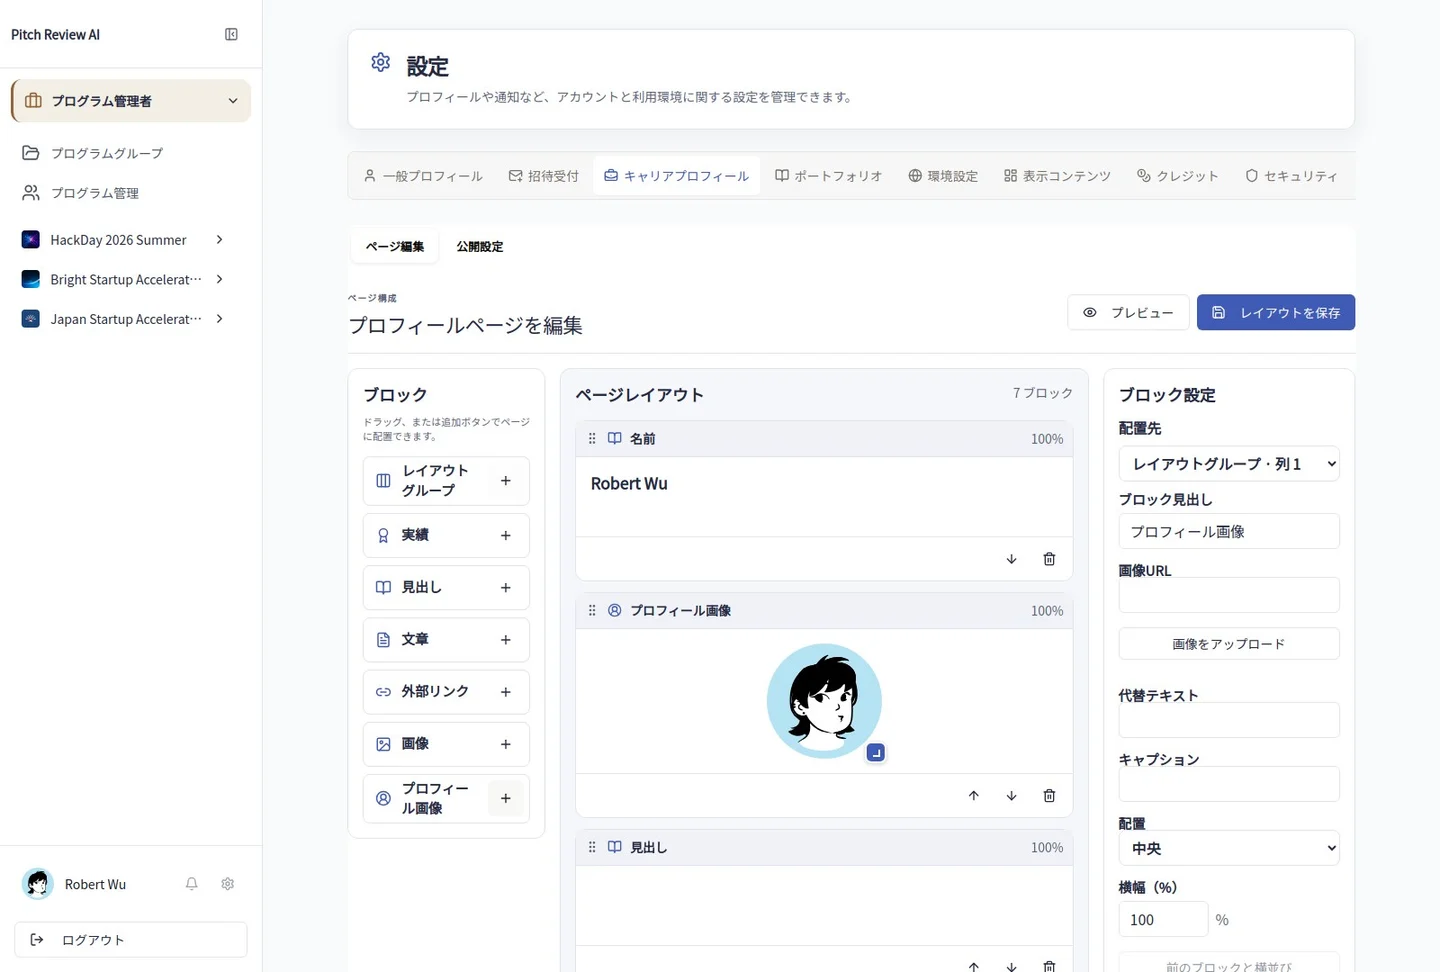The width and height of the screenshot is (1440, 972).
Task: Open the 環境設定 tab
Action: (x=943, y=176)
